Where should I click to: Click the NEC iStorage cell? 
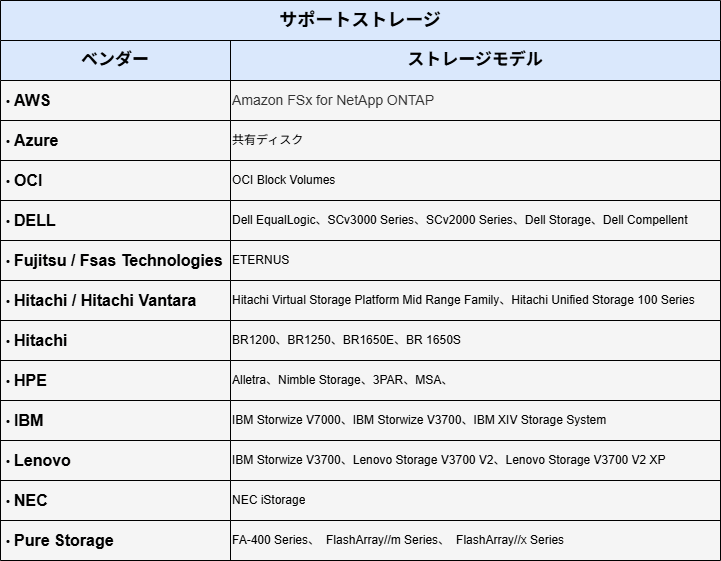(269, 500)
